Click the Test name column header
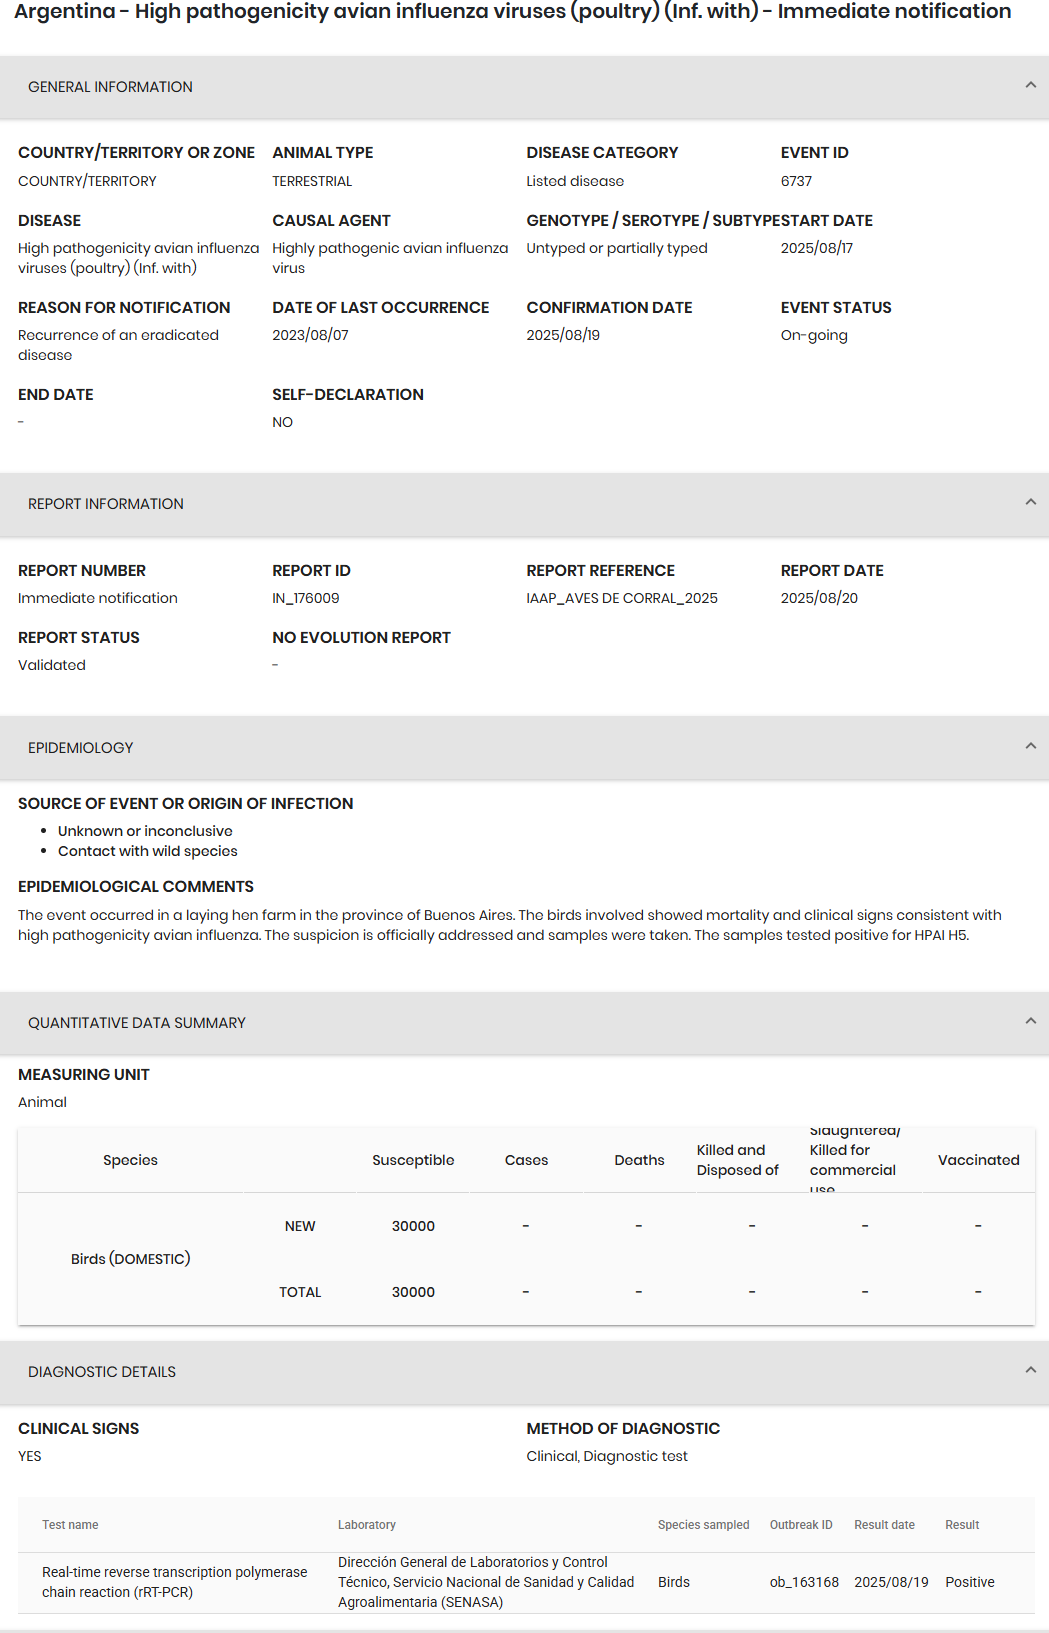Screen dimensions: 1049x1633 [70, 1525]
